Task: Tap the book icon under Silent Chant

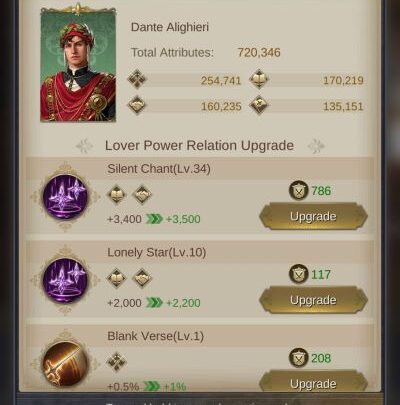Action: click(x=117, y=195)
